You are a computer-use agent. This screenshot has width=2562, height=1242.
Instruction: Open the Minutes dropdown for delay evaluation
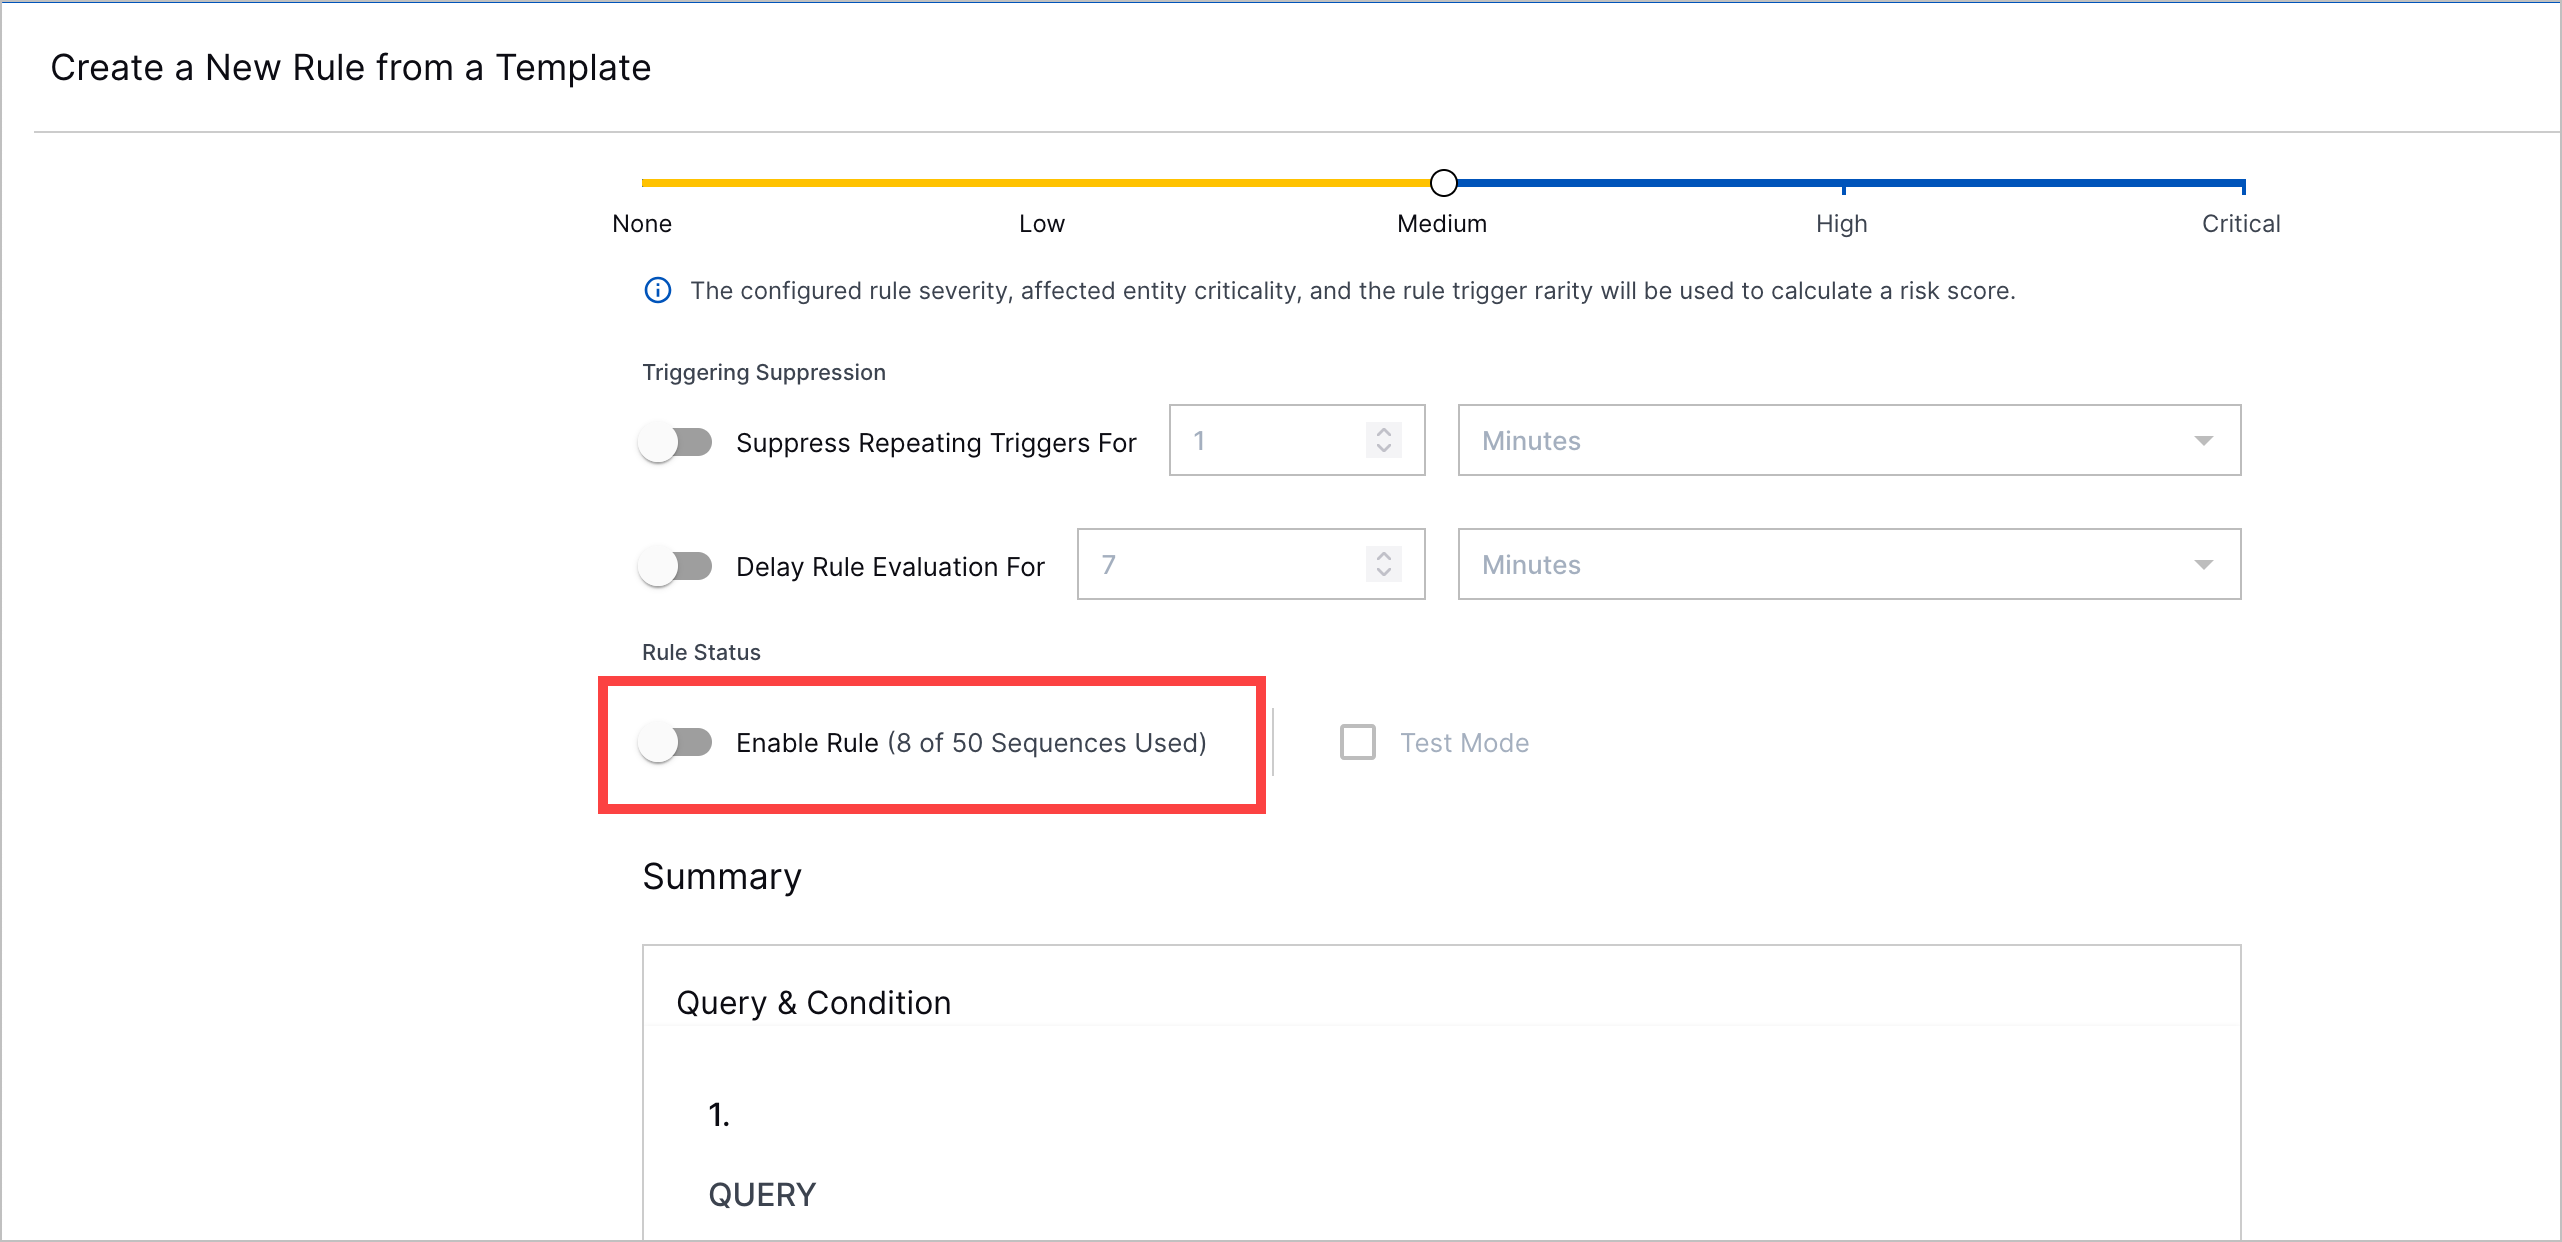(1849, 564)
